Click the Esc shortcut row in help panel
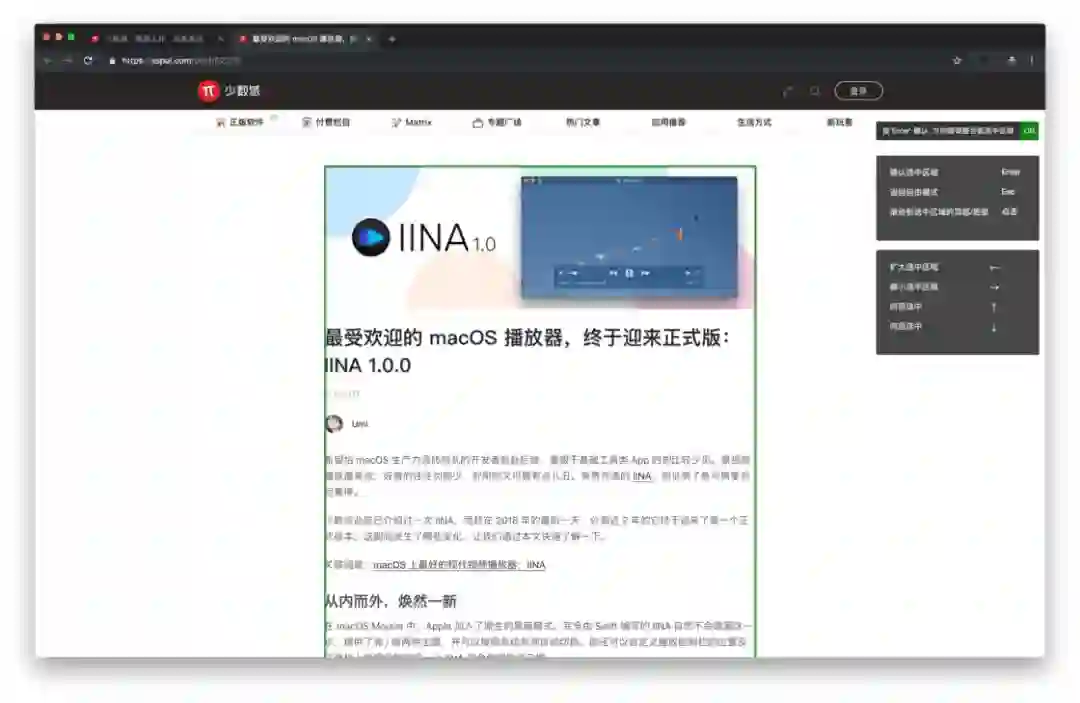1080x703 pixels. coord(955,192)
